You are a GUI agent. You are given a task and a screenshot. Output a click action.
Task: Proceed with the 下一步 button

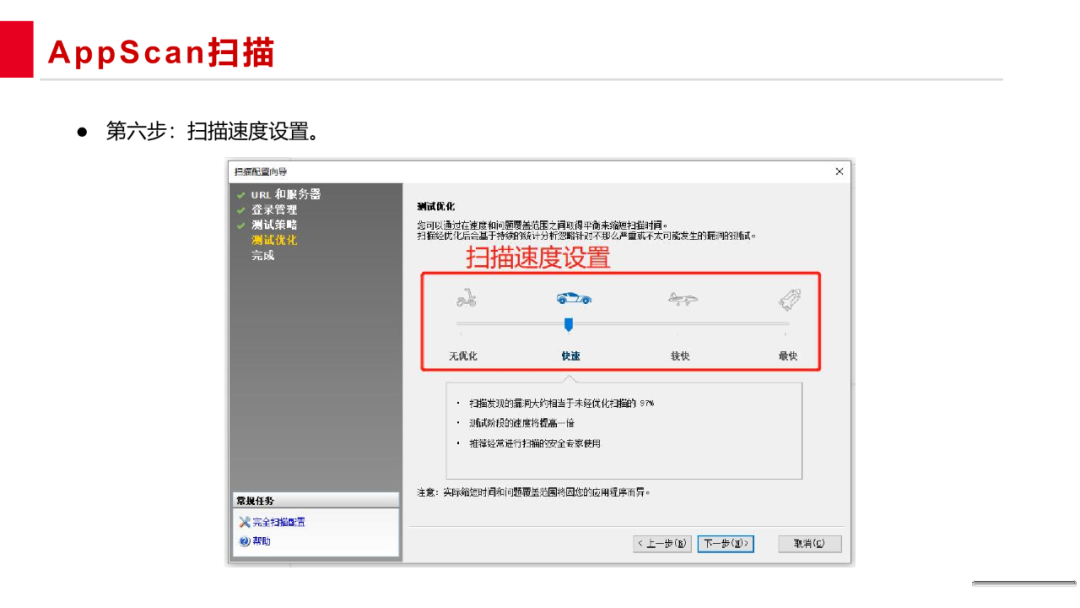pos(725,543)
